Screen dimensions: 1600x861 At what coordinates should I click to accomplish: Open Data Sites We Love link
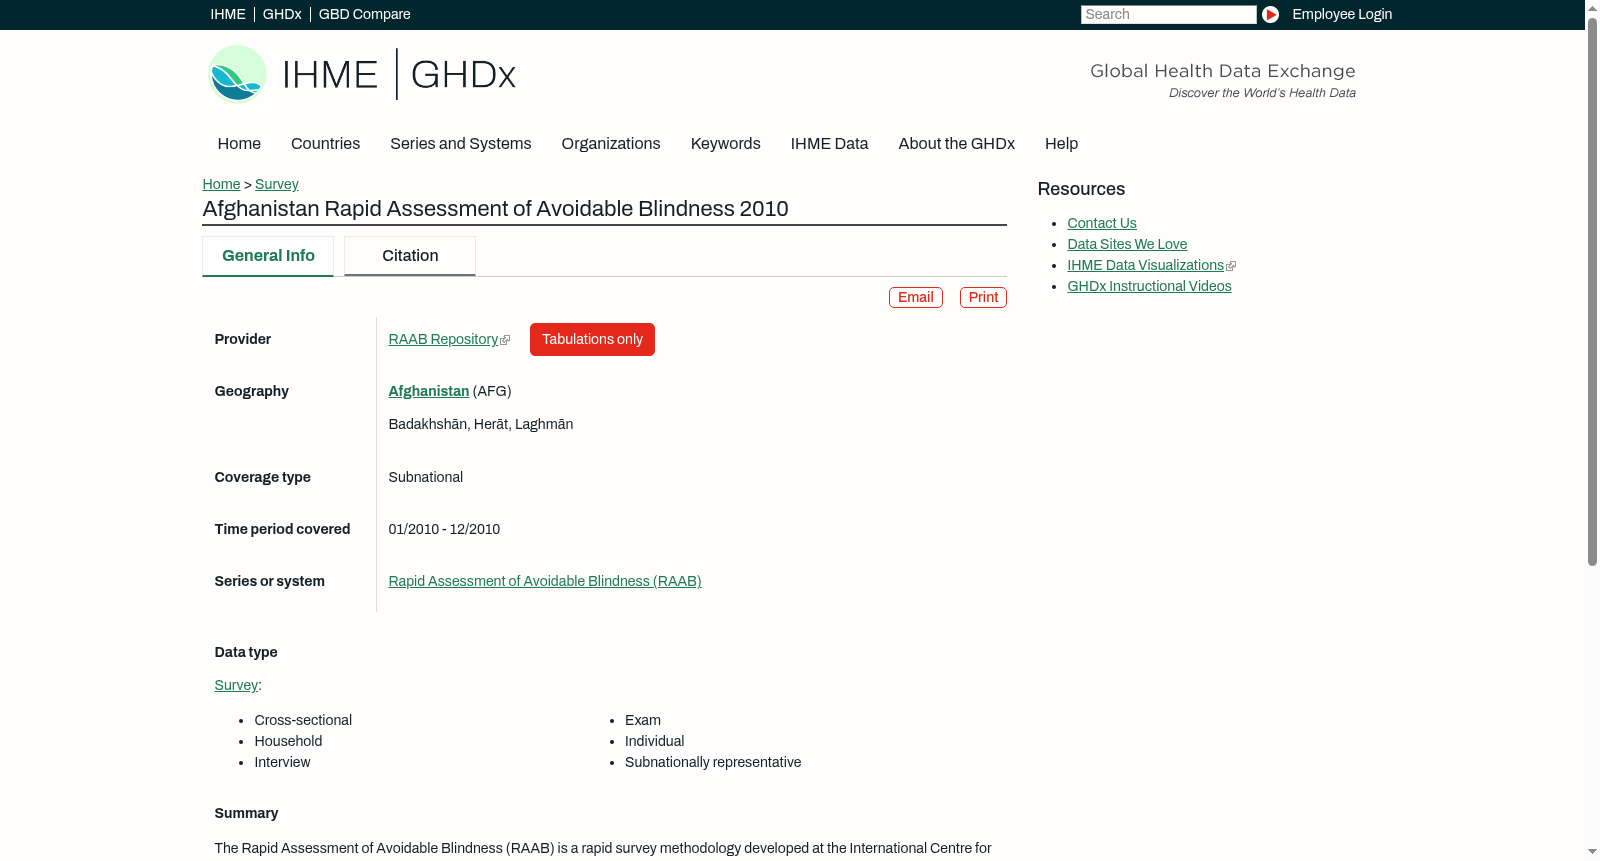1127,245
